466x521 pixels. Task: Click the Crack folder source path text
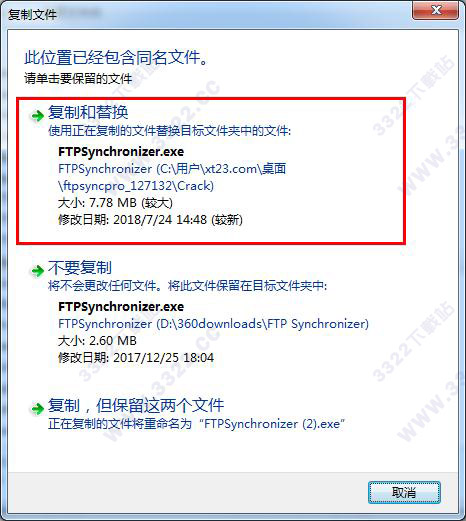tap(172, 177)
